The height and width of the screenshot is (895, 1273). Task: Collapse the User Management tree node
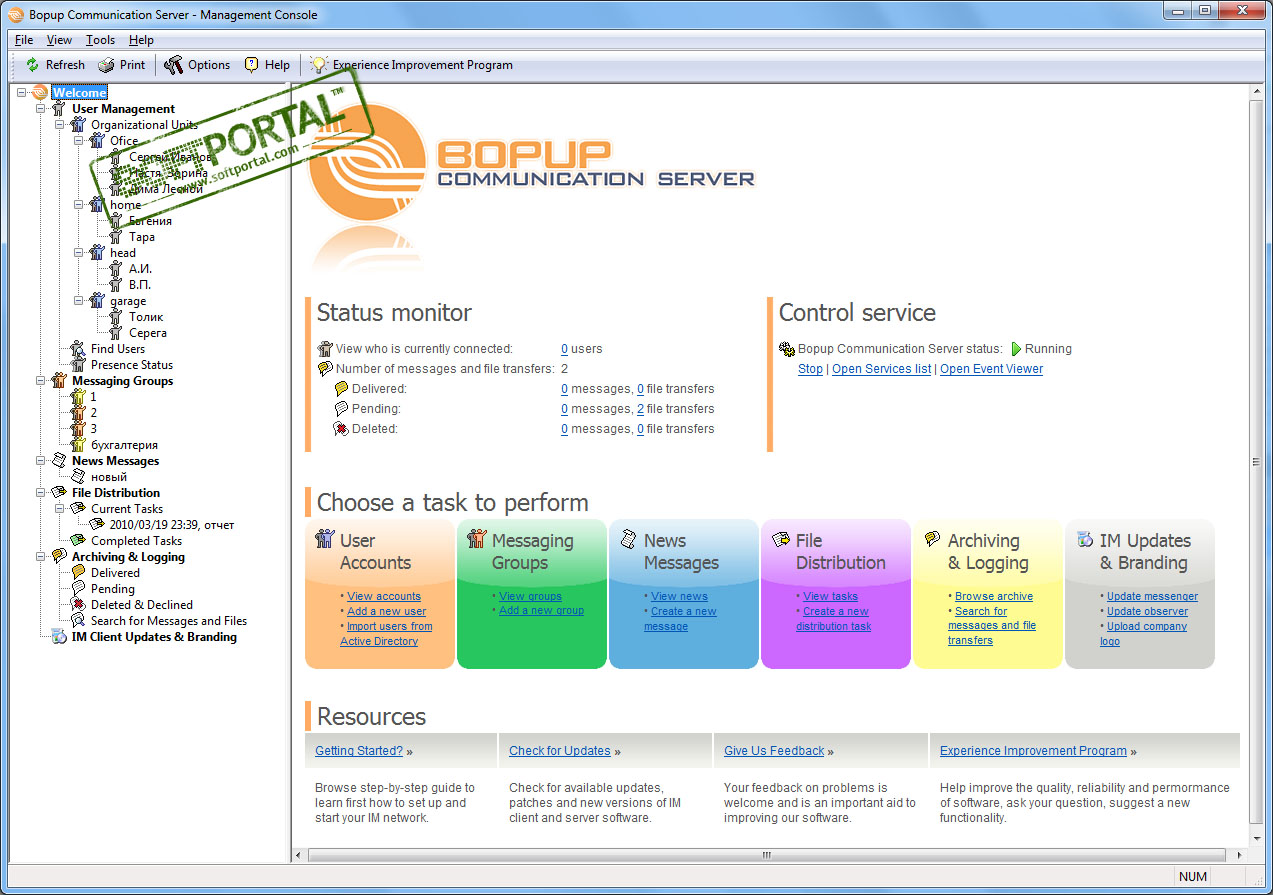[40, 109]
